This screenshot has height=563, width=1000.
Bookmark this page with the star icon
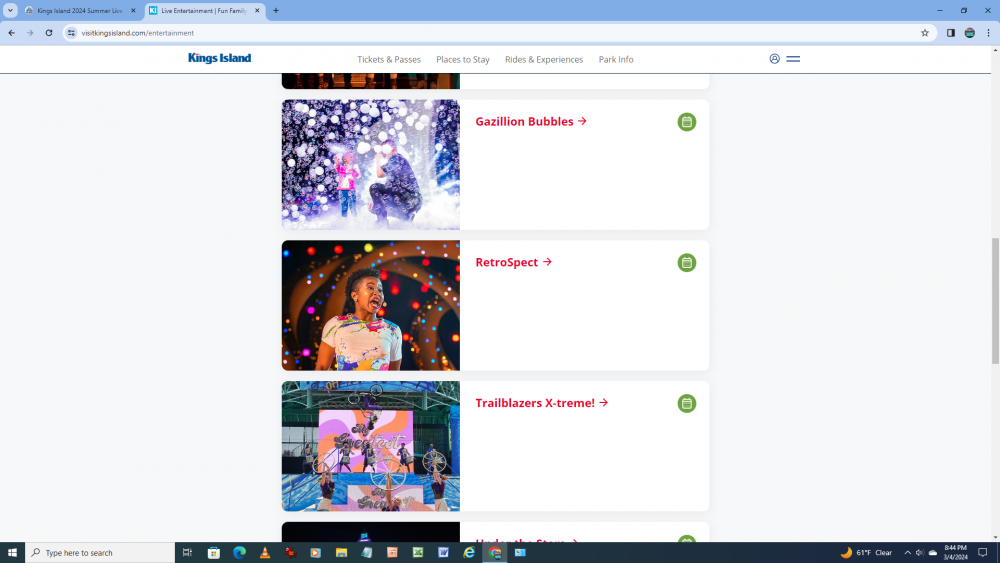(x=925, y=33)
